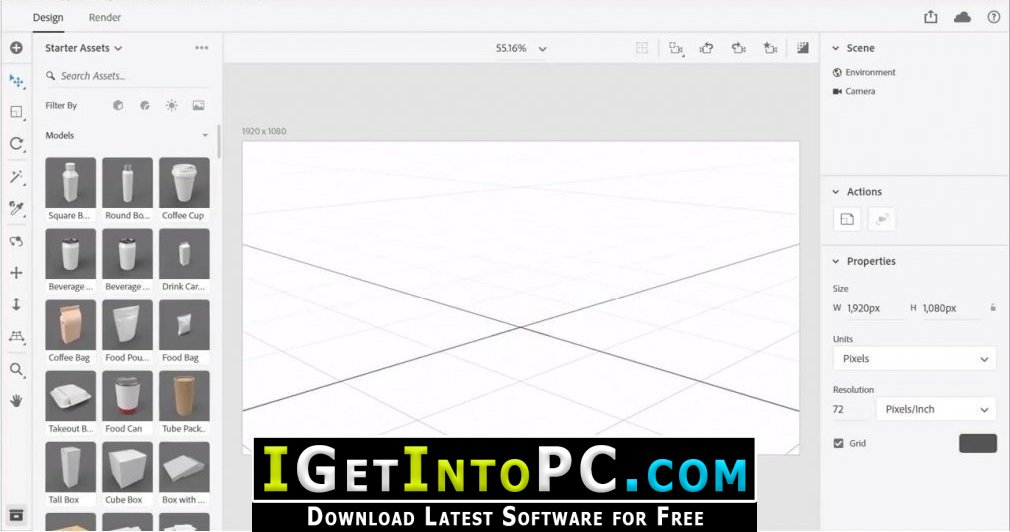
Task: Open the canvas zoom percentage dropdown
Action: click(522, 48)
